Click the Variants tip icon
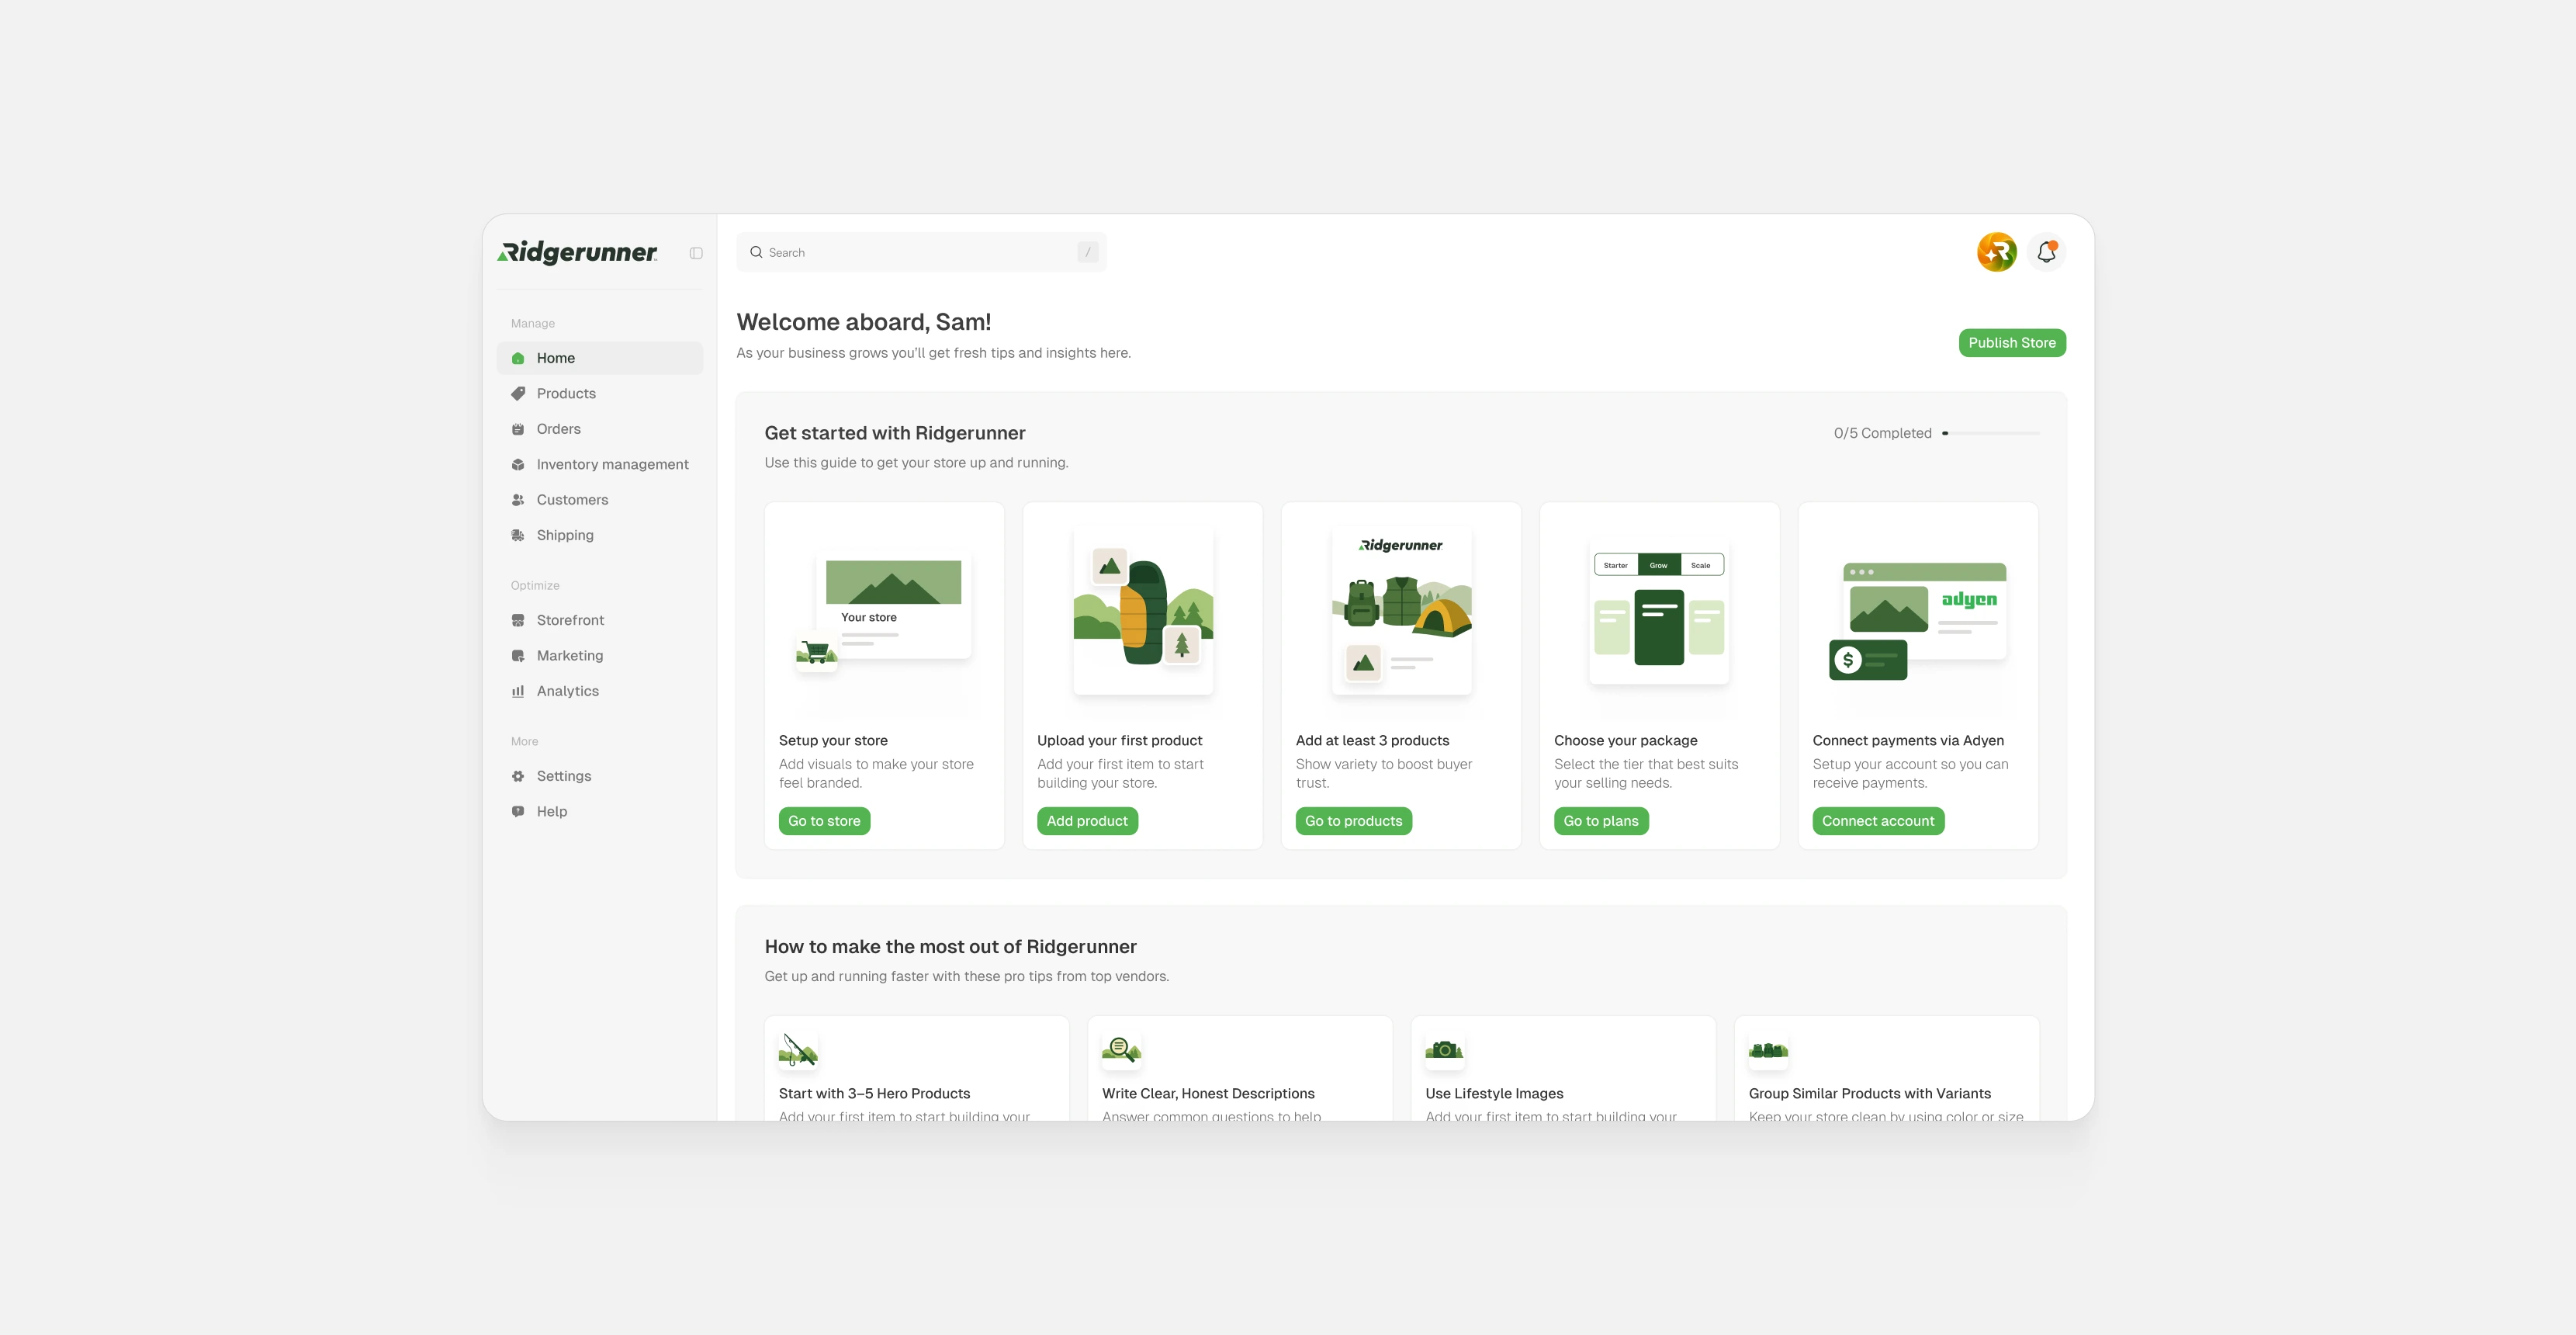Viewport: 2576px width, 1335px height. tap(1768, 1050)
